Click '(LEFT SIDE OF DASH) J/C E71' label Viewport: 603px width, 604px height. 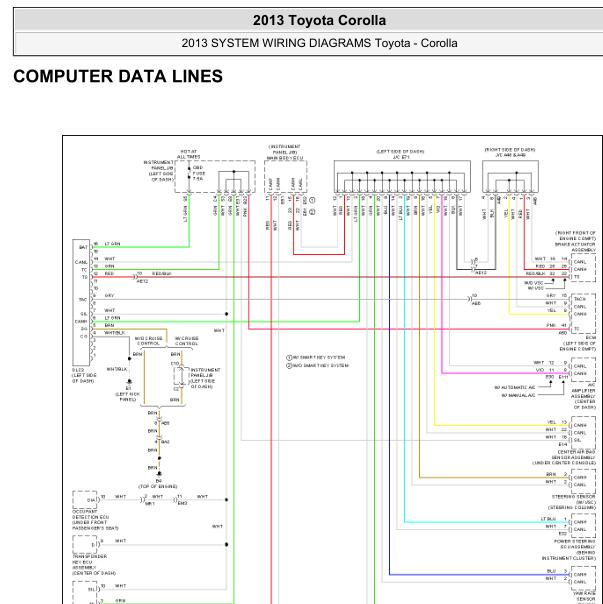pyautogui.click(x=400, y=154)
